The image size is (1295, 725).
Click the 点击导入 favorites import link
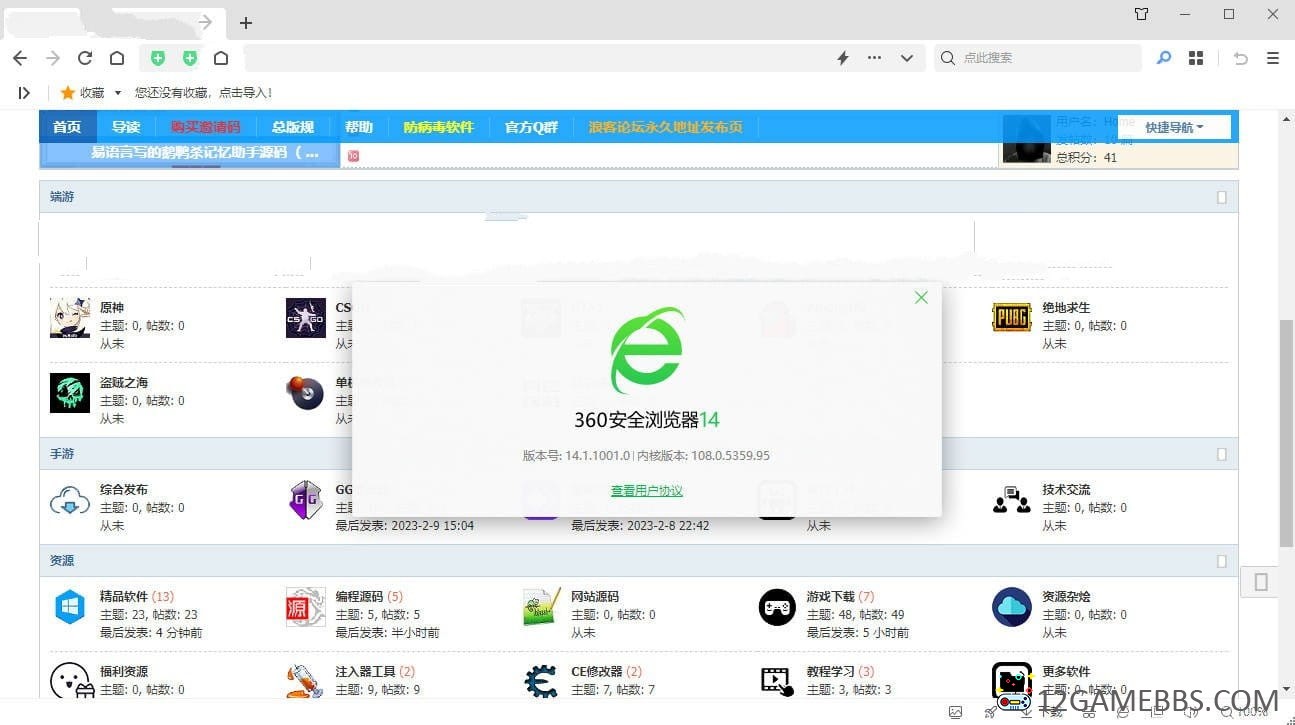click(x=245, y=93)
